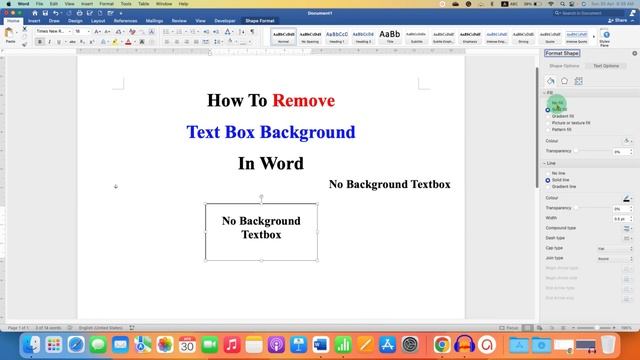640x360 pixels.
Task: Click the Print icon in title bar
Action: 79,13
